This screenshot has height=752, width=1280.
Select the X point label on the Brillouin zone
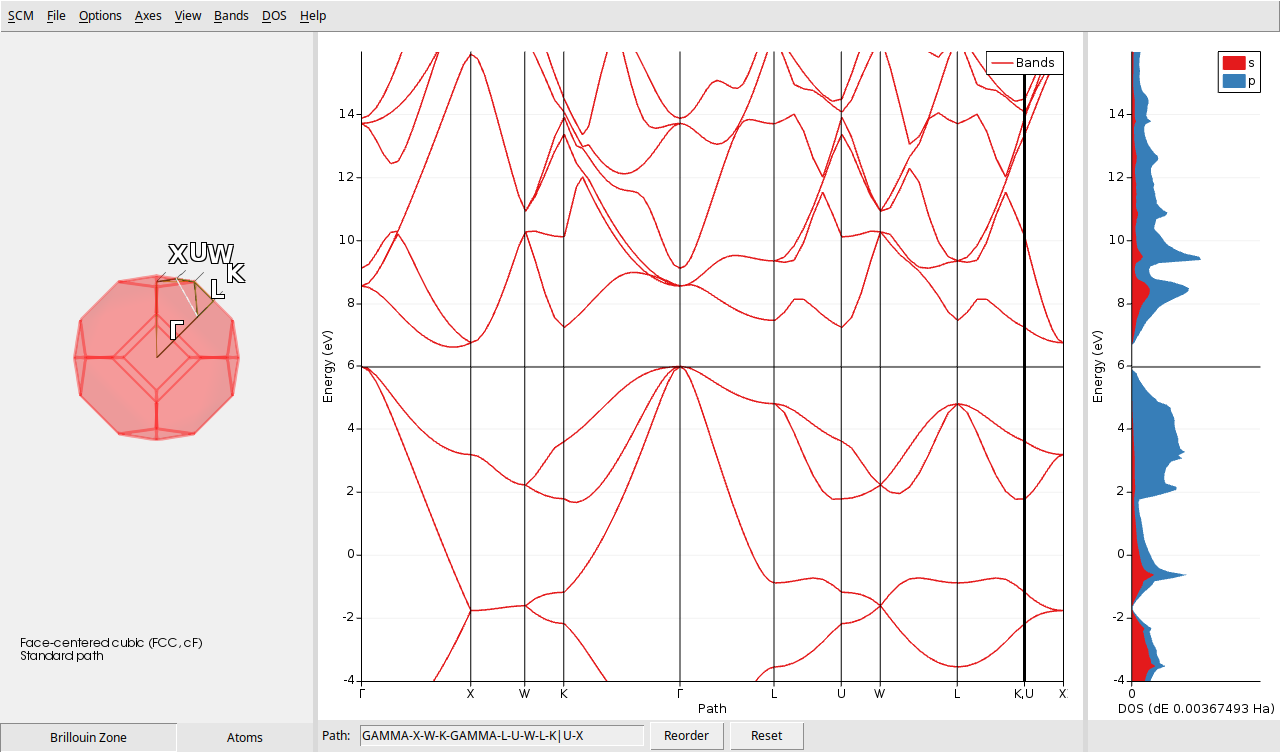(x=176, y=252)
